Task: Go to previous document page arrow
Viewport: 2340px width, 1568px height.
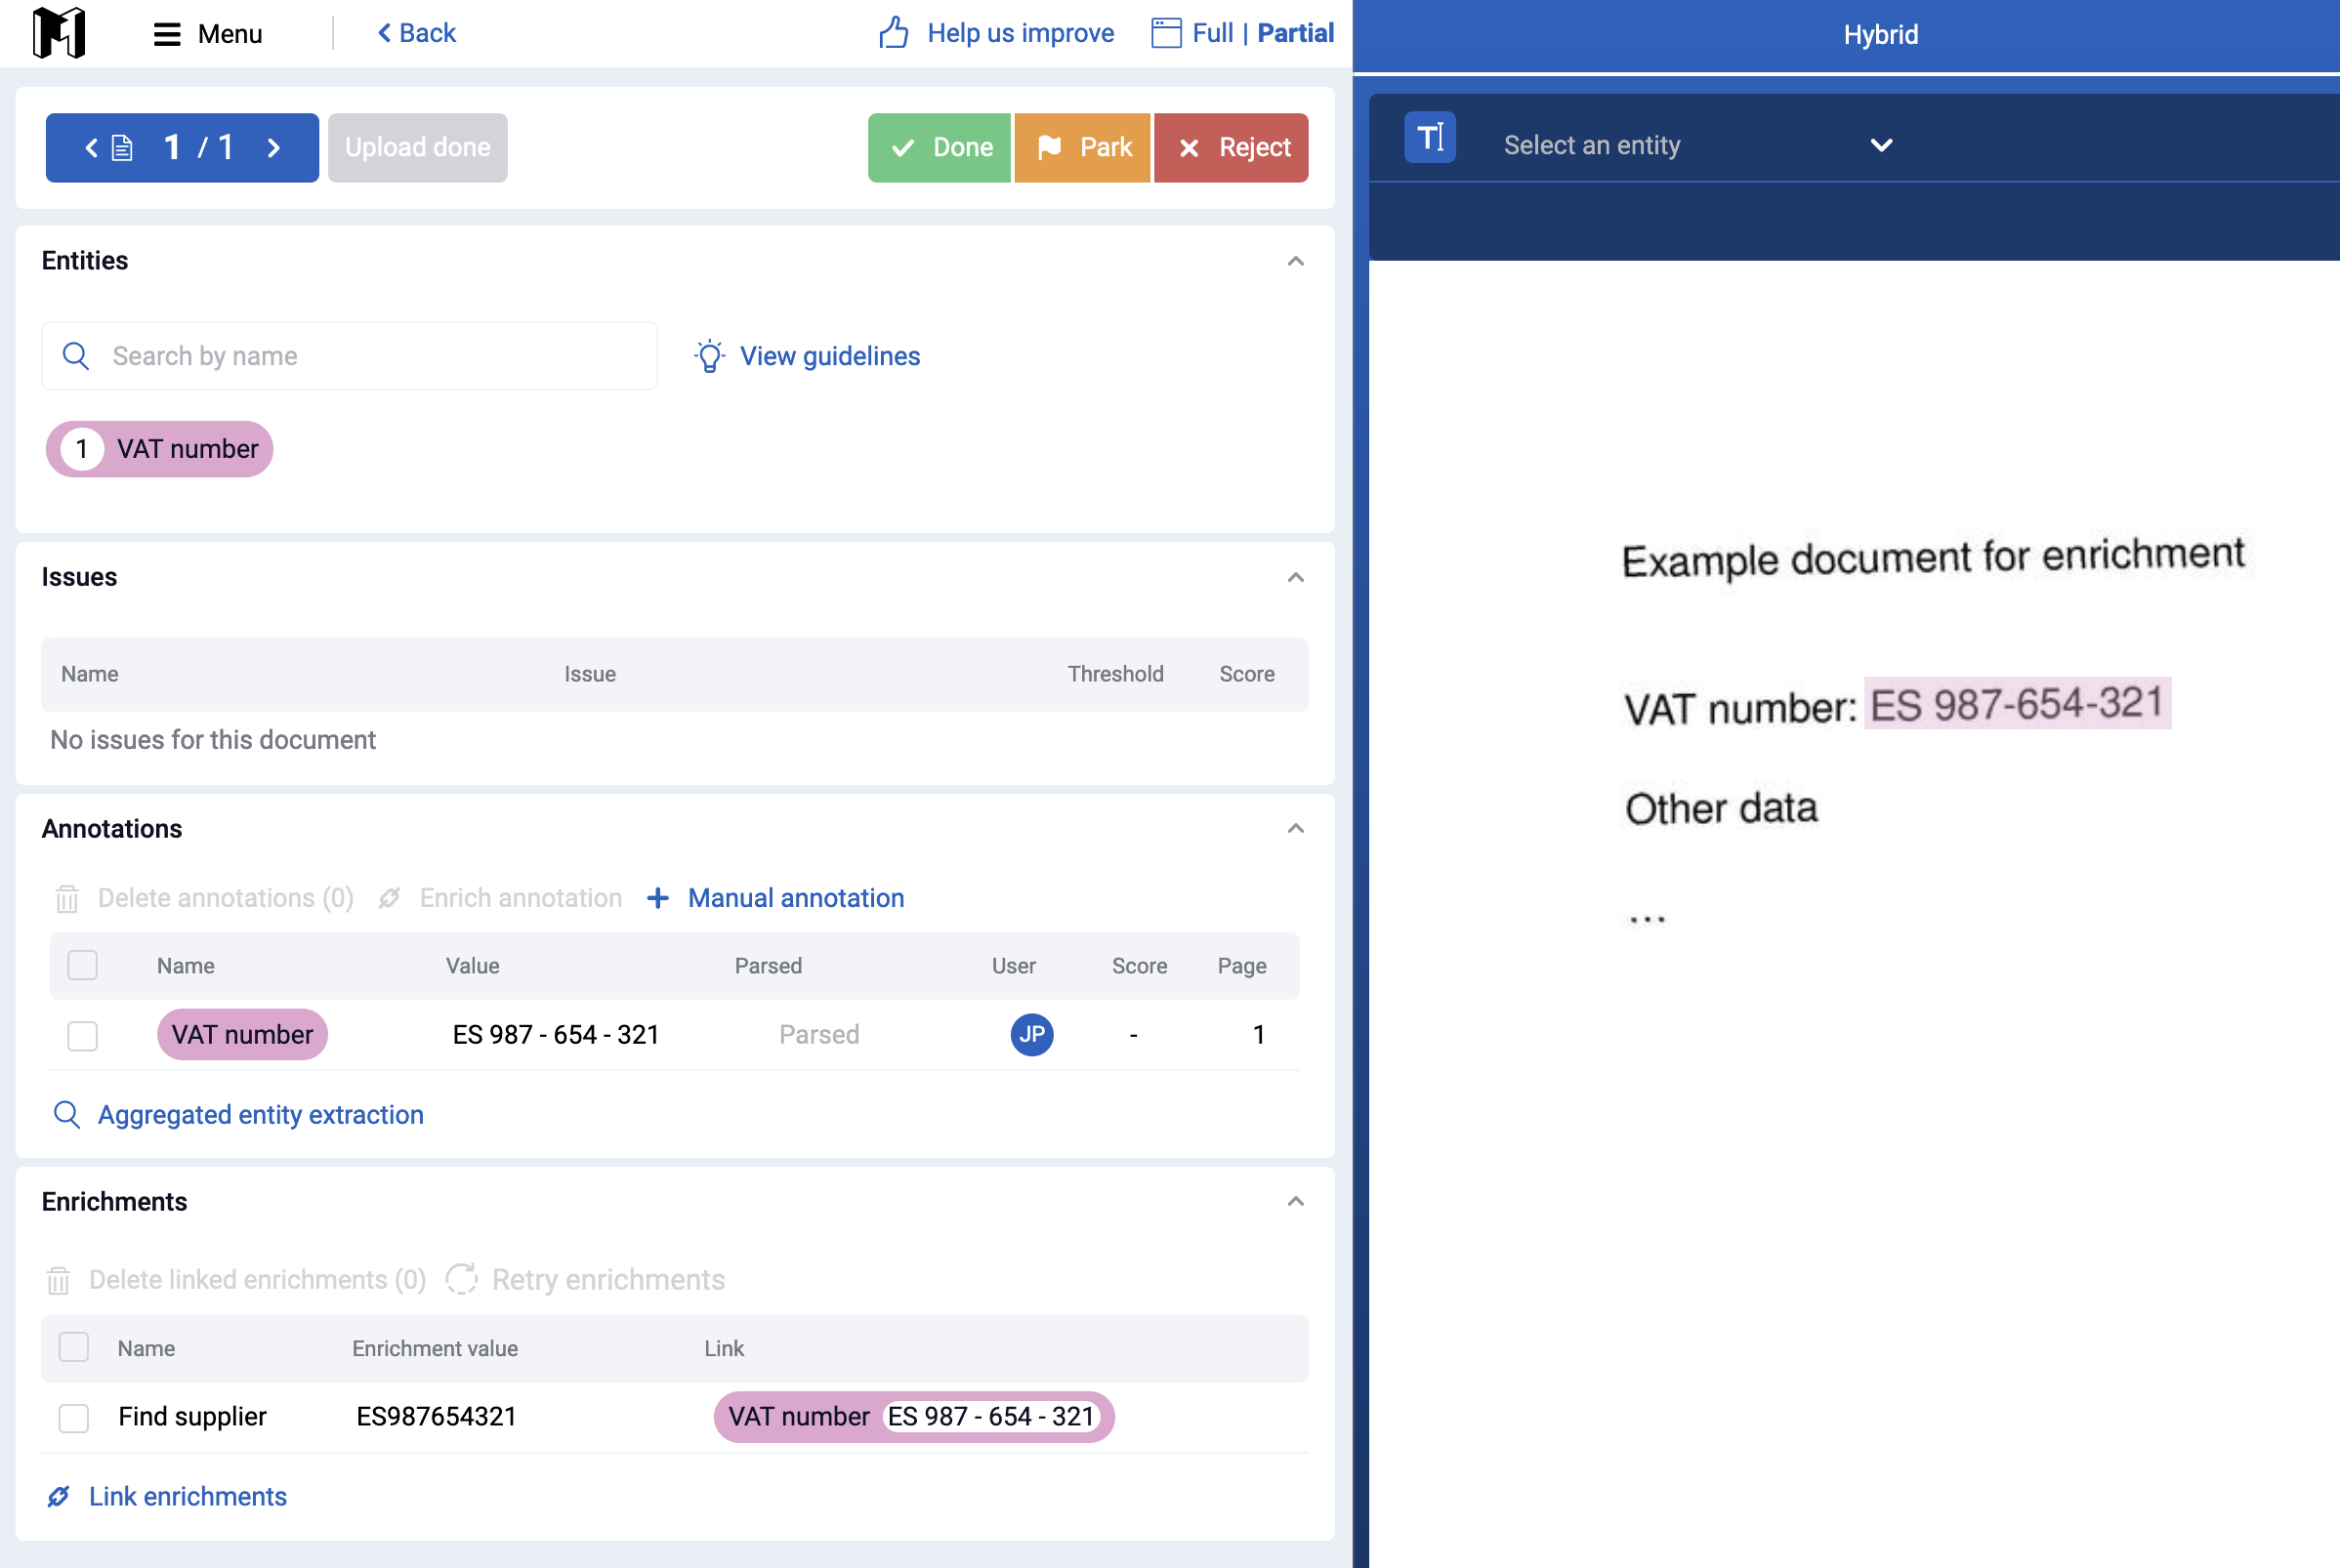Action: pos(91,148)
